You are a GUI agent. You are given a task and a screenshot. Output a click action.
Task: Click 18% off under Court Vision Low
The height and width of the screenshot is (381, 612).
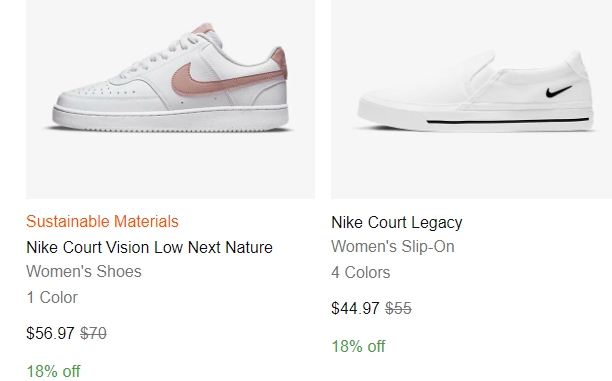pyautogui.click(x=53, y=371)
